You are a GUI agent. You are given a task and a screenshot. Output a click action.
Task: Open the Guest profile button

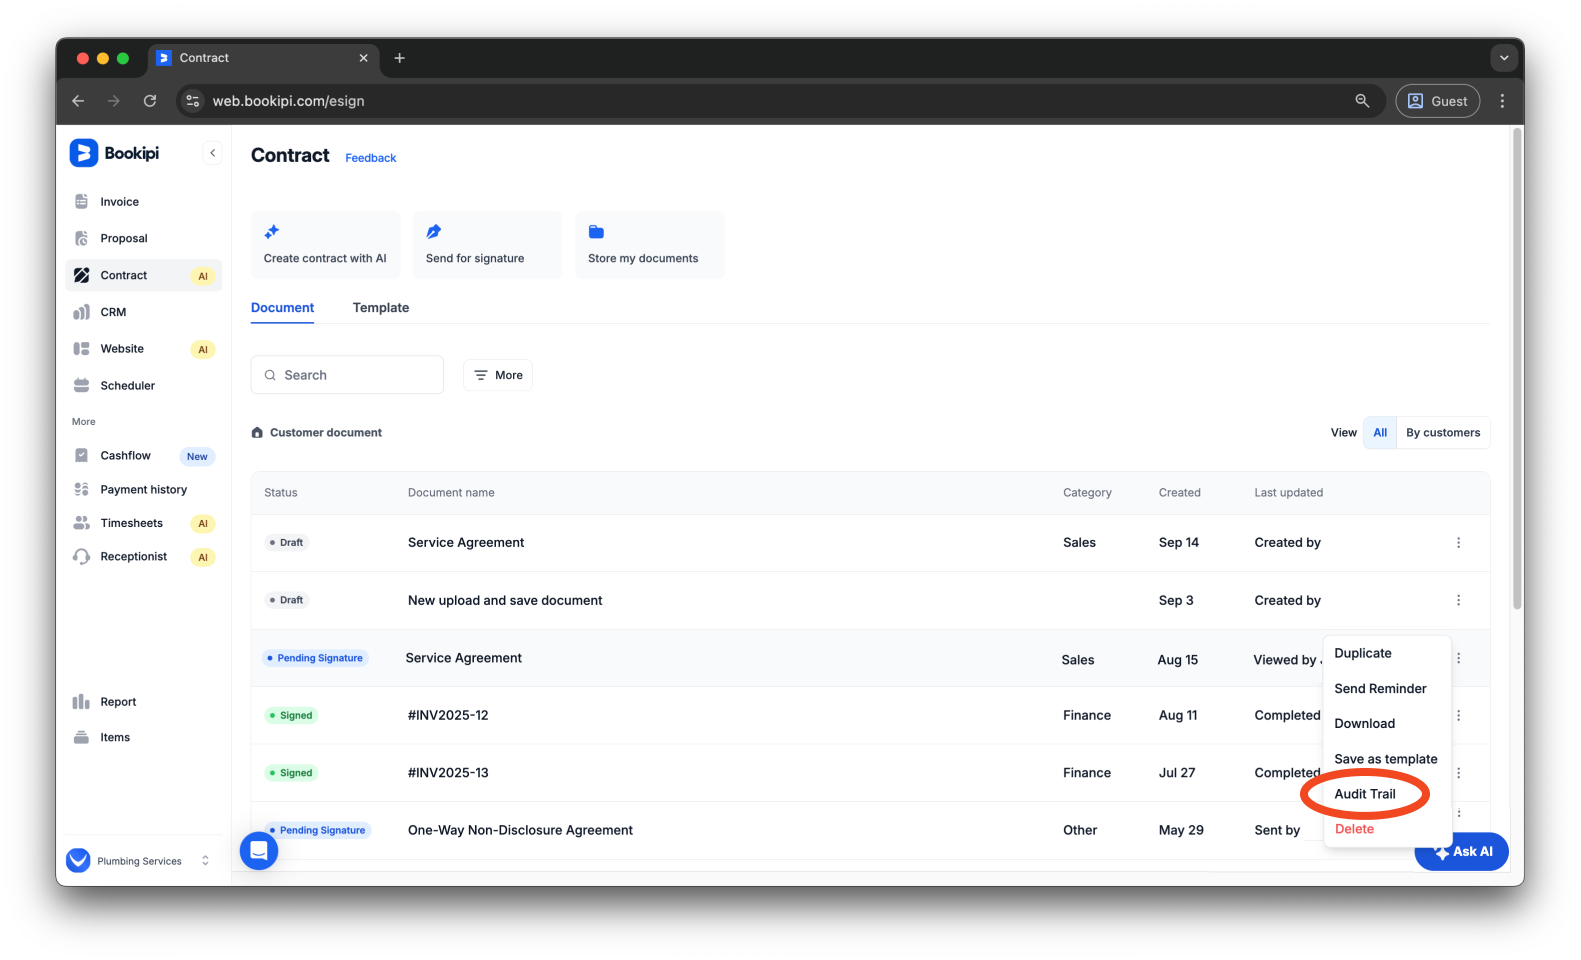1437,101
